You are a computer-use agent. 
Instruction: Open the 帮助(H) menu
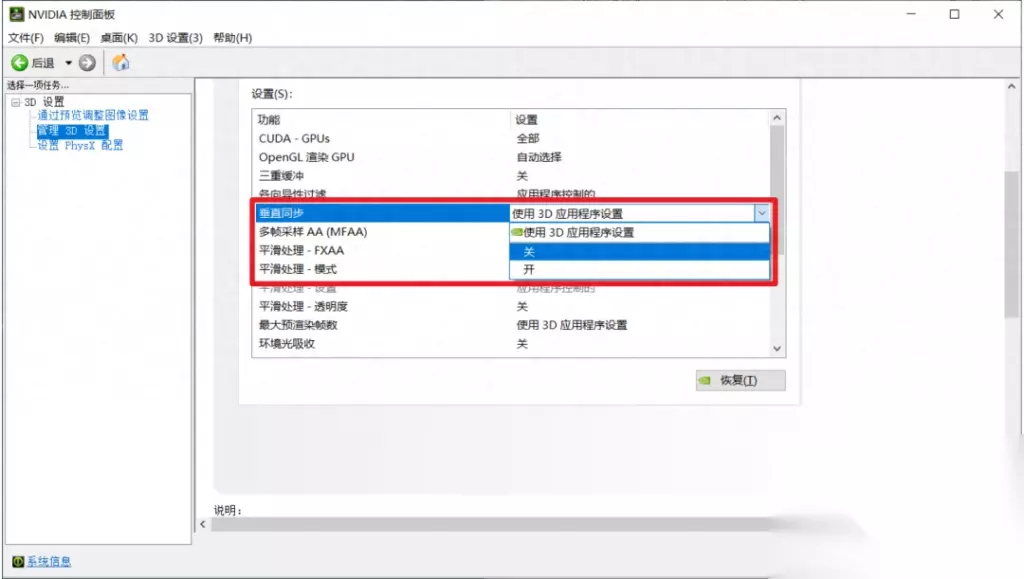click(x=232, y=38)
